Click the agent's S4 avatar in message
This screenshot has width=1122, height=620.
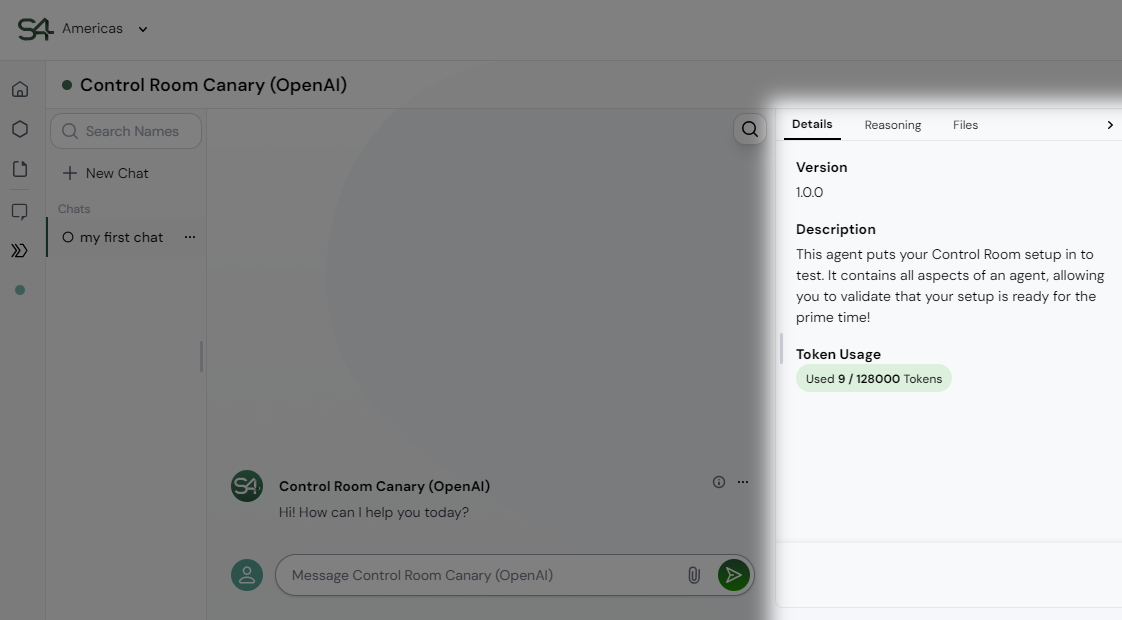pos(247,486)
